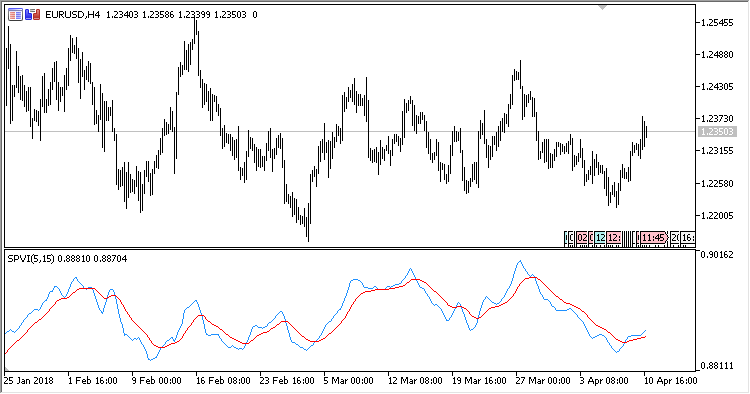Click the indicator scale value 0.88111

pyautogui.click(x=717, y=366)
